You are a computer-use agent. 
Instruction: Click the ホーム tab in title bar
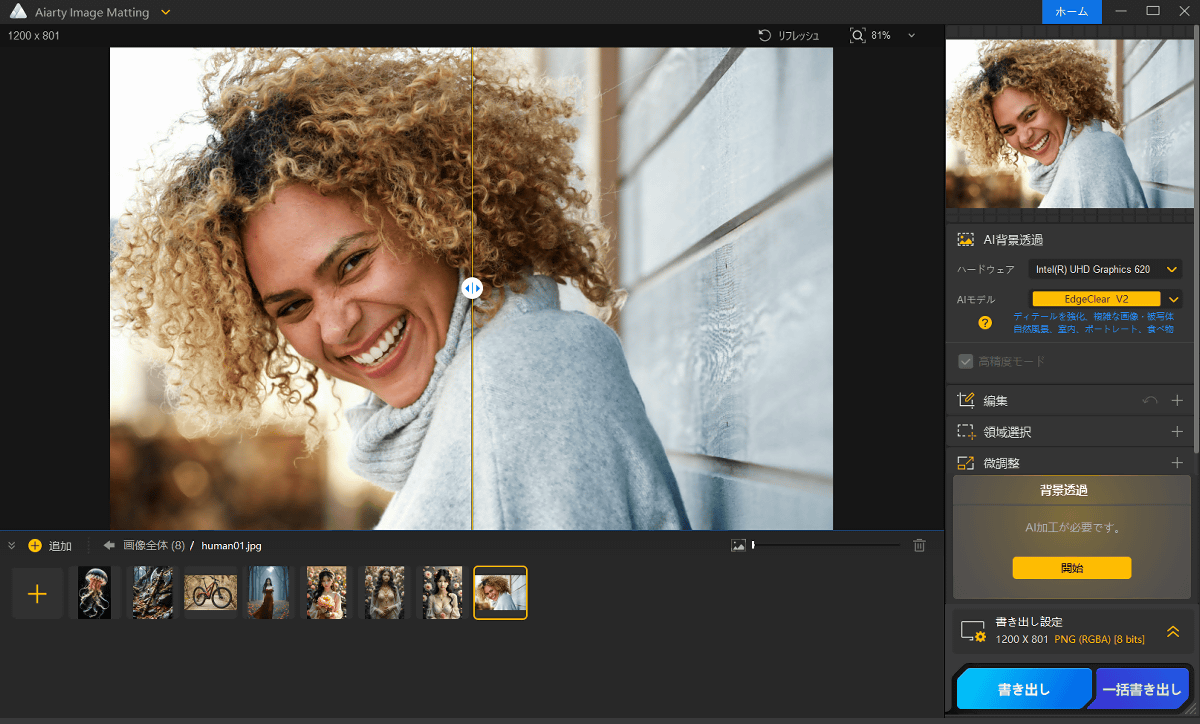pyautogui.click(x=1071, y=11)
